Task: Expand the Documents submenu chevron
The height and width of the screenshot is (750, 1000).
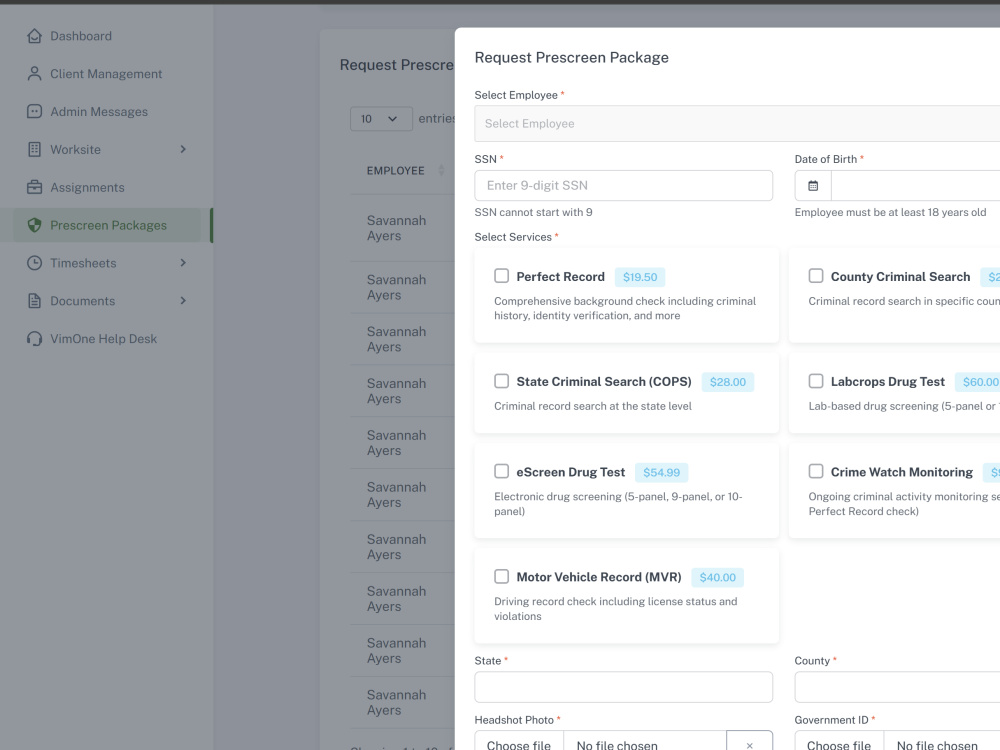Action: [183, 300]
